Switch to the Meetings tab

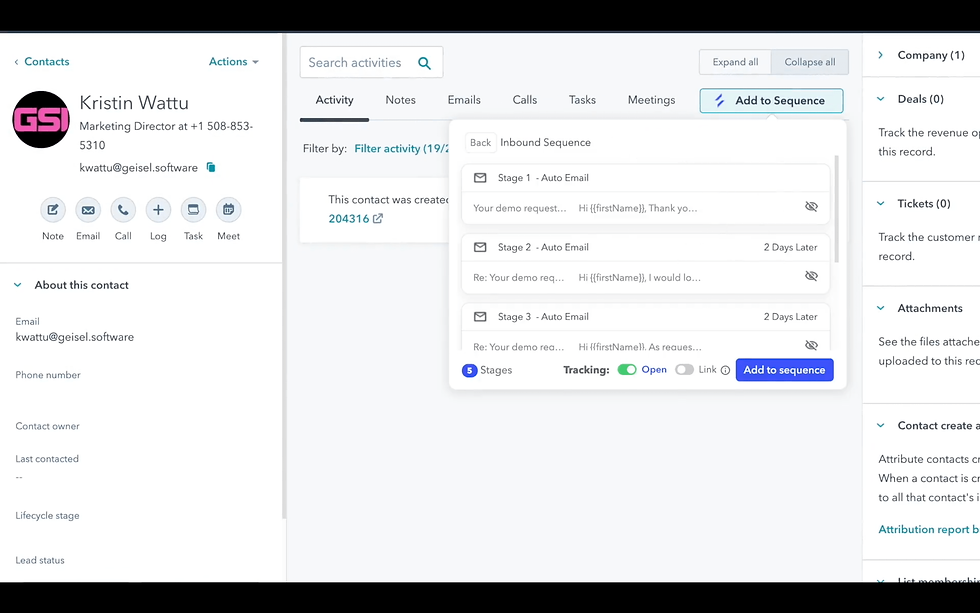(x=651, y=100)
